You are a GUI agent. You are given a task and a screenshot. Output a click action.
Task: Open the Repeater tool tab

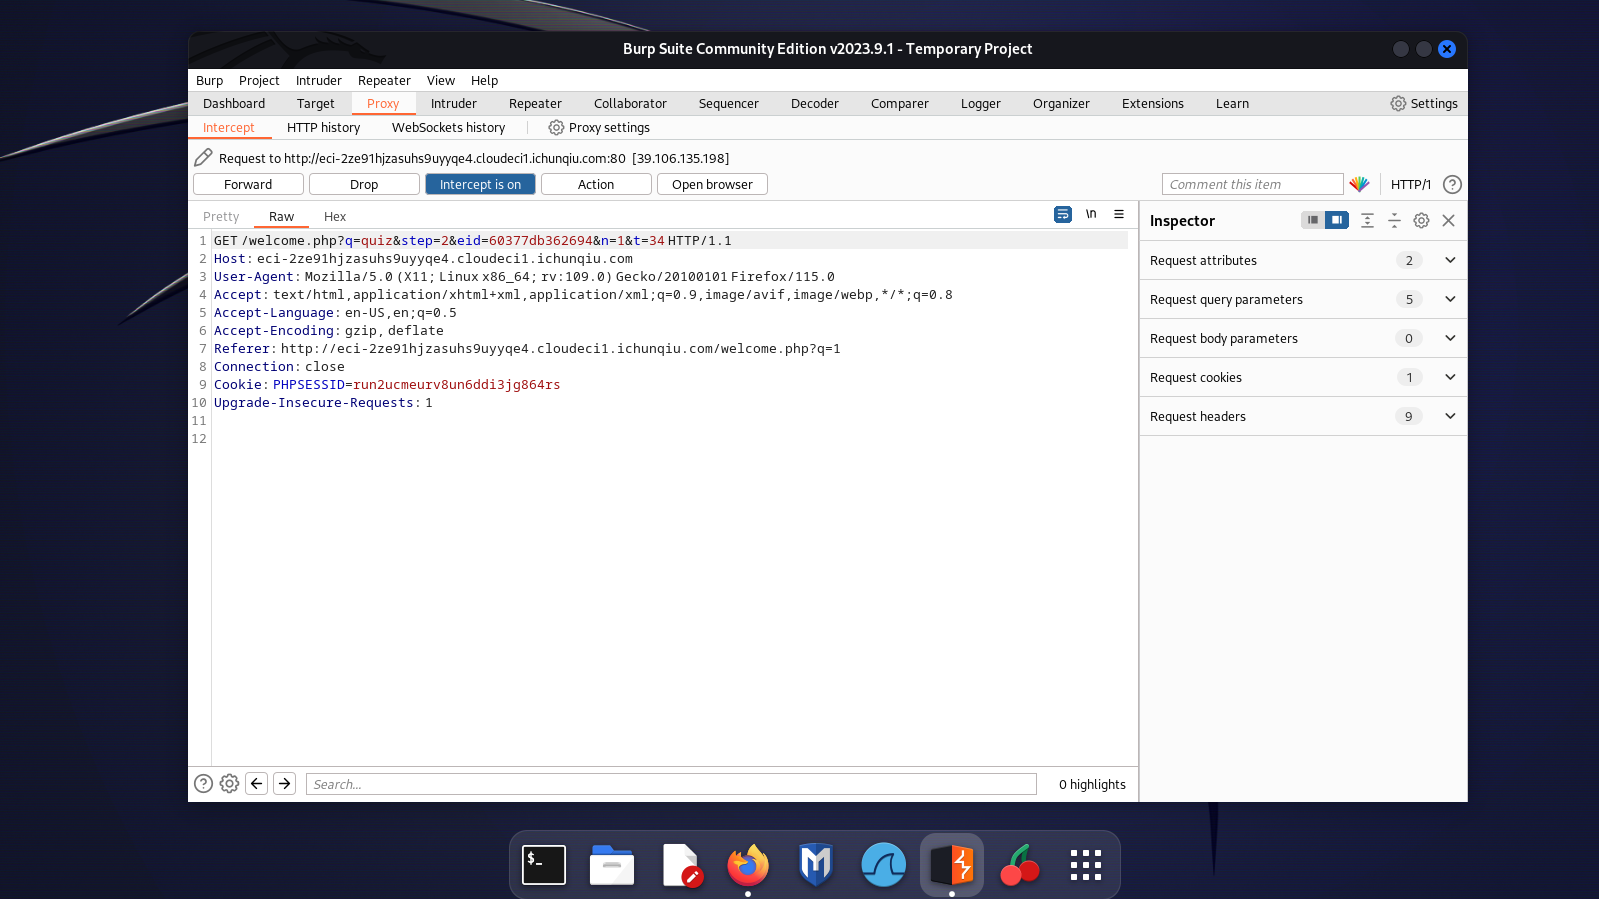pyautogui.click(x=535, y=104)
